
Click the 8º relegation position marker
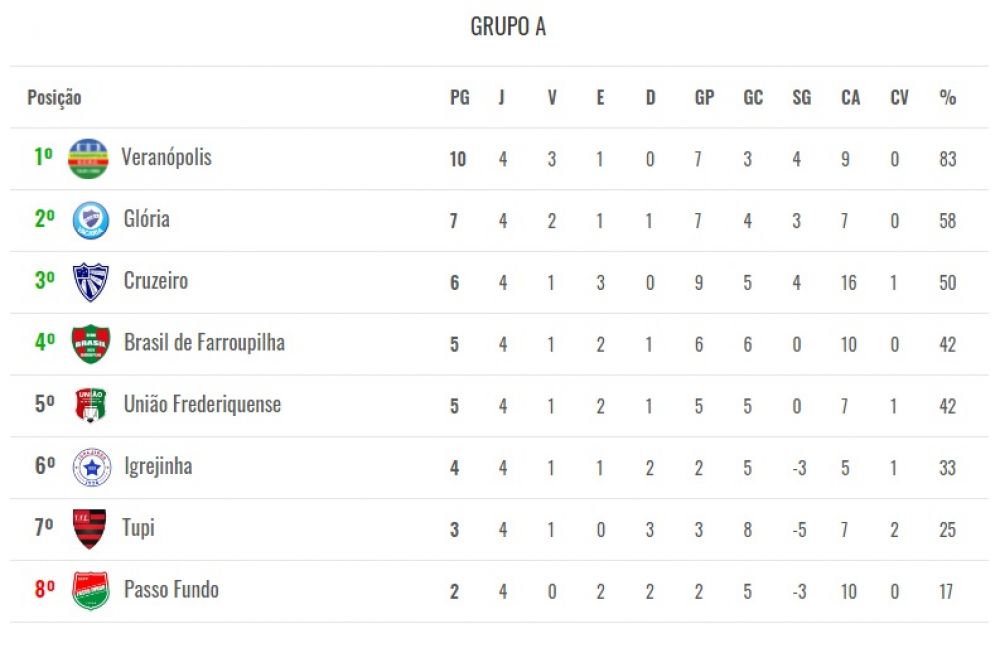(45, 588)
